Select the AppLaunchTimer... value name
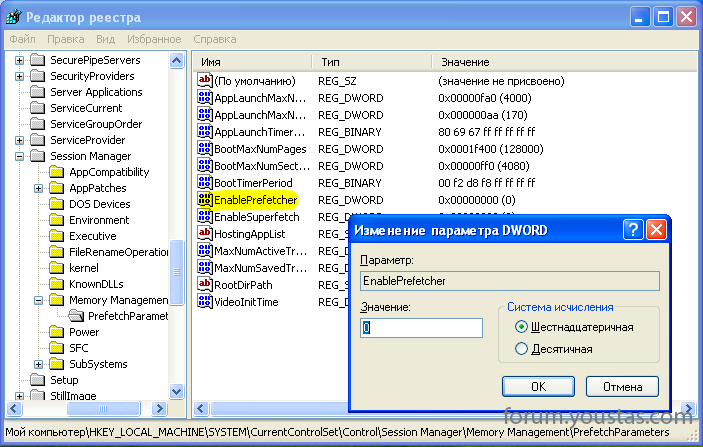The height and width of the screenshot is (447, 703). coord(260,132)
